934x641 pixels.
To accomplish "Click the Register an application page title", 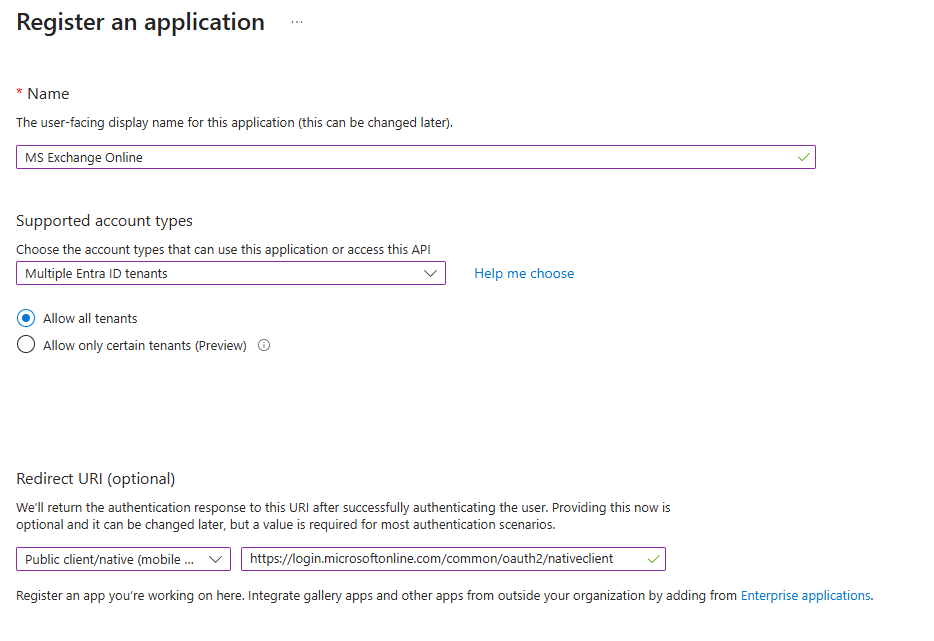I will coord(141,23).
